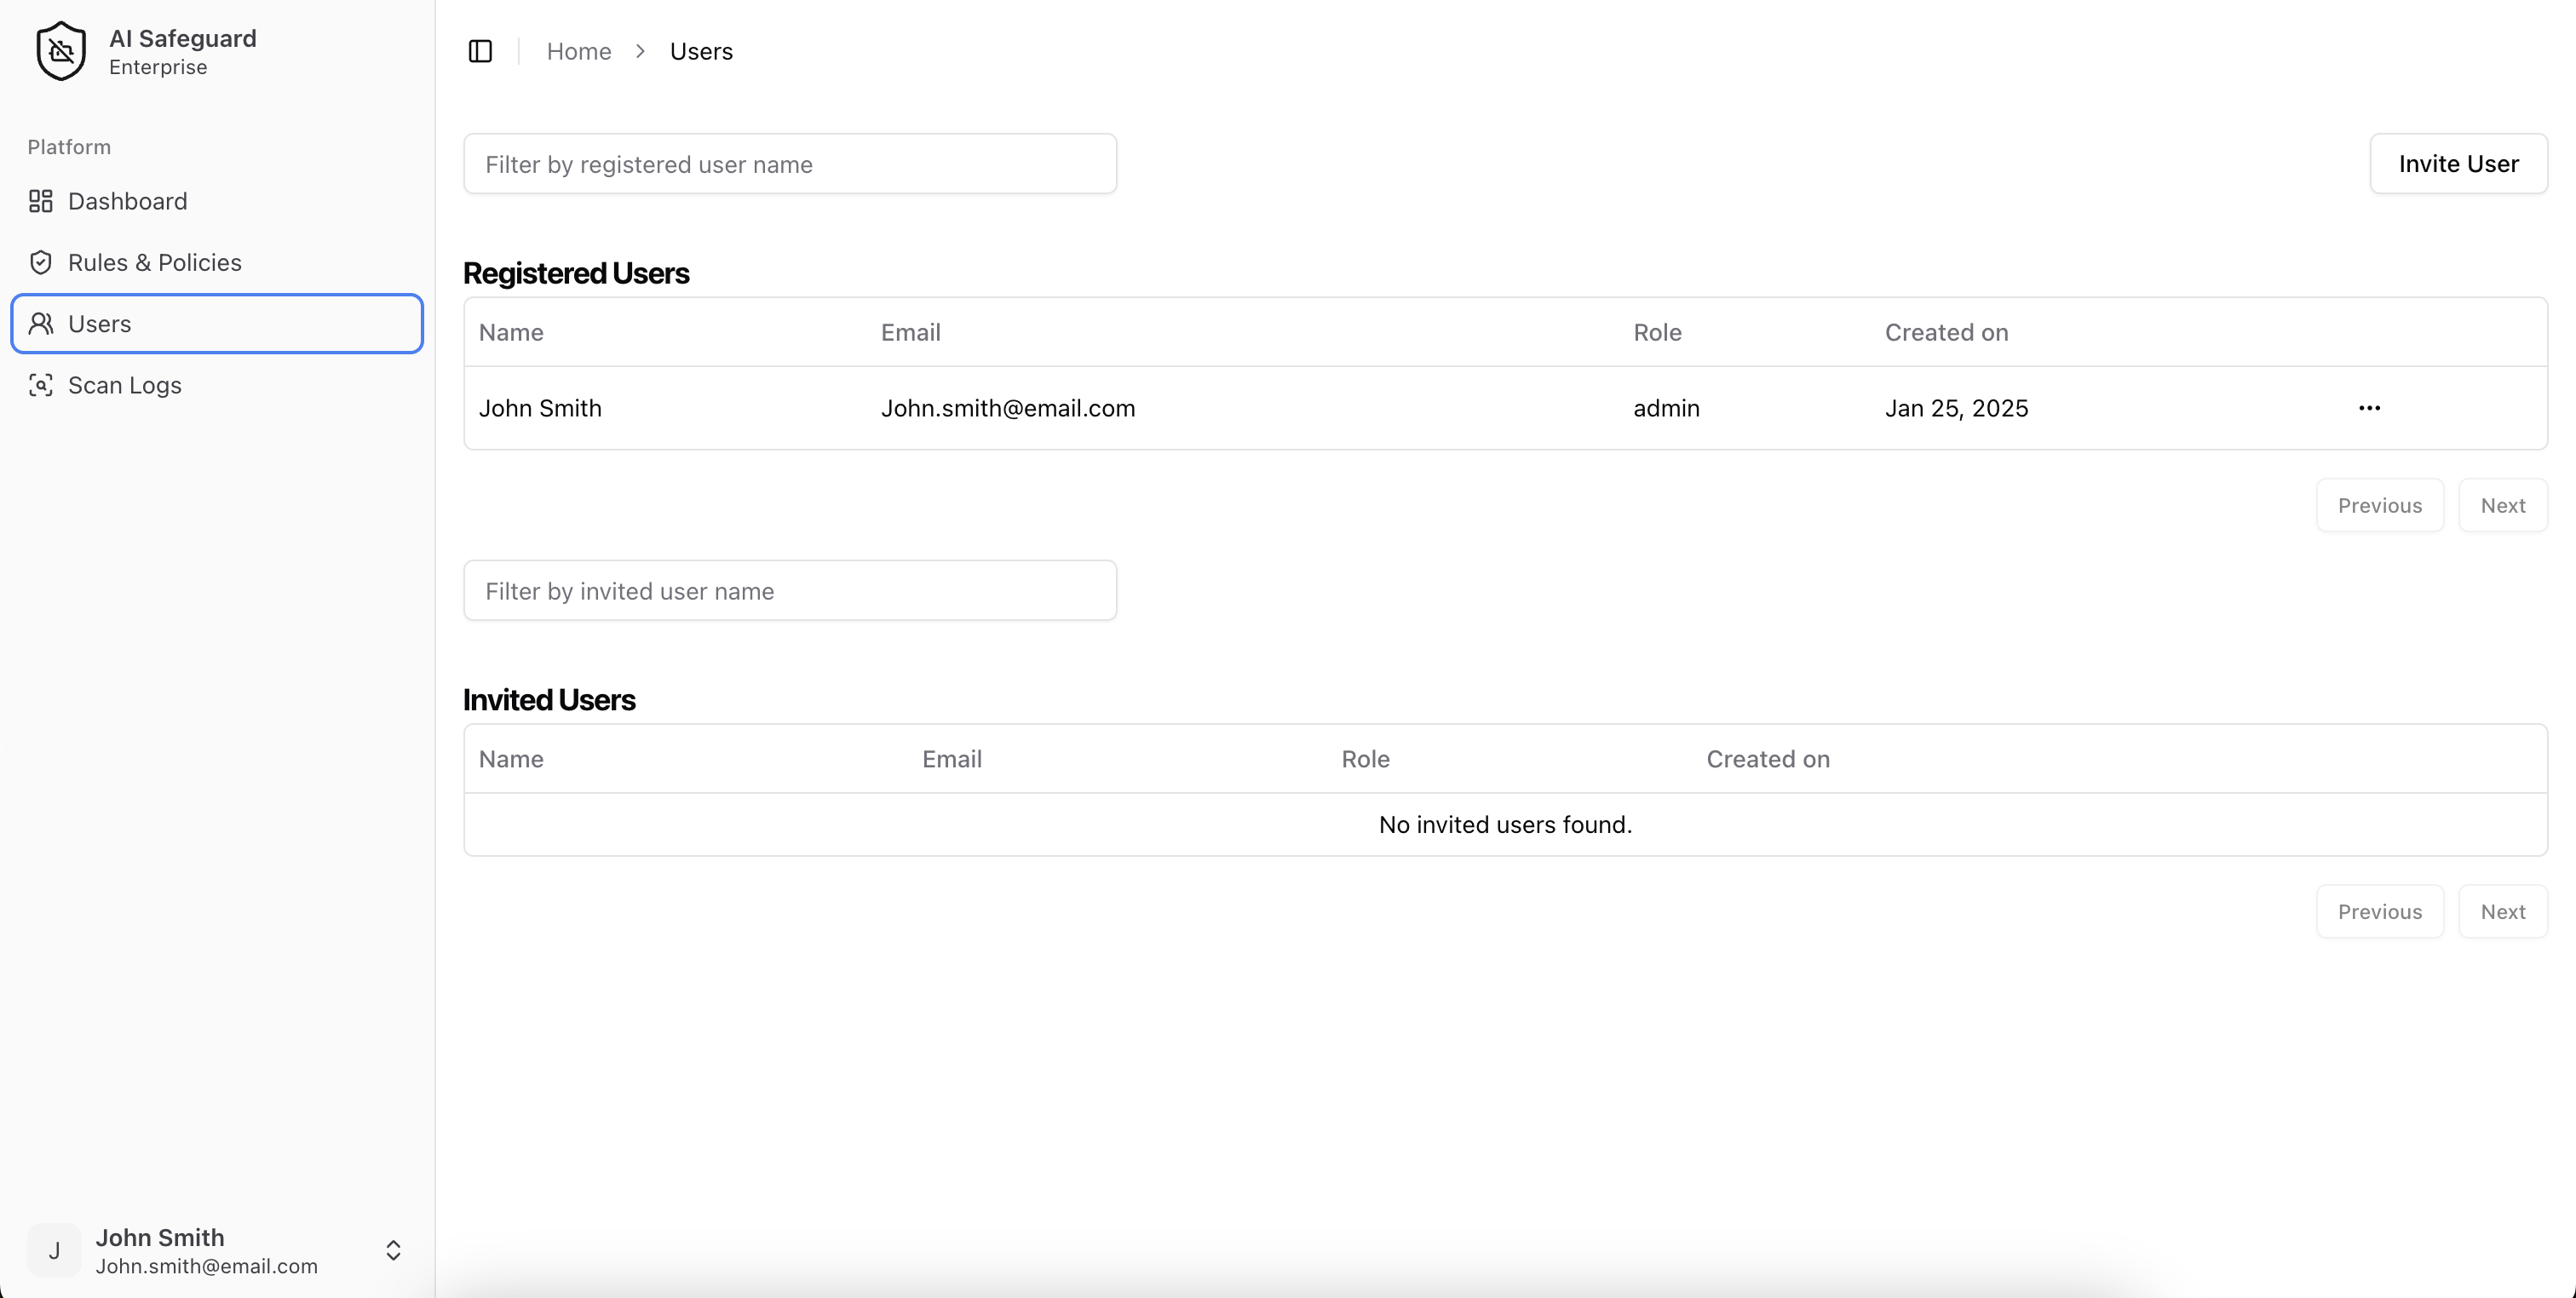Click the Scan Logs scanner icon
Image resolution: width=2576 pixels, height=1298 pixels.
click(41, 385)
